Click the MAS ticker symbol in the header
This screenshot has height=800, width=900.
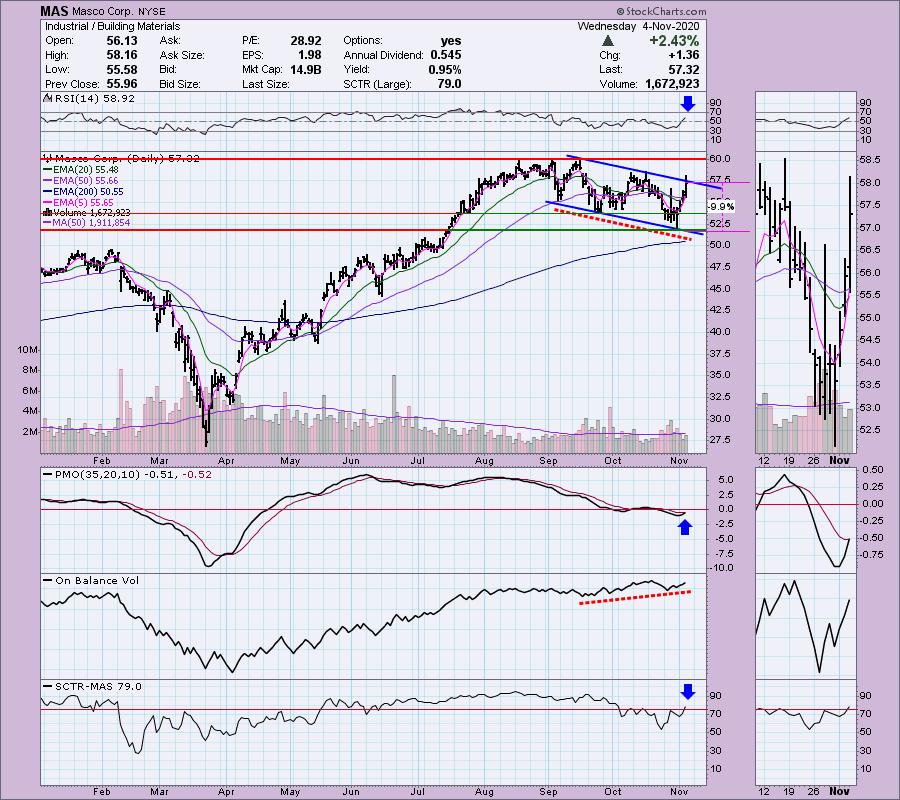(x=55, y=11)
